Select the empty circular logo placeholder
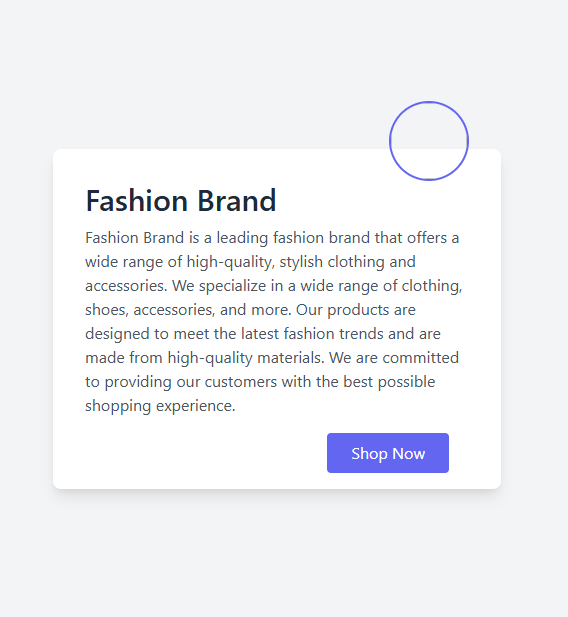 [429, 141]
